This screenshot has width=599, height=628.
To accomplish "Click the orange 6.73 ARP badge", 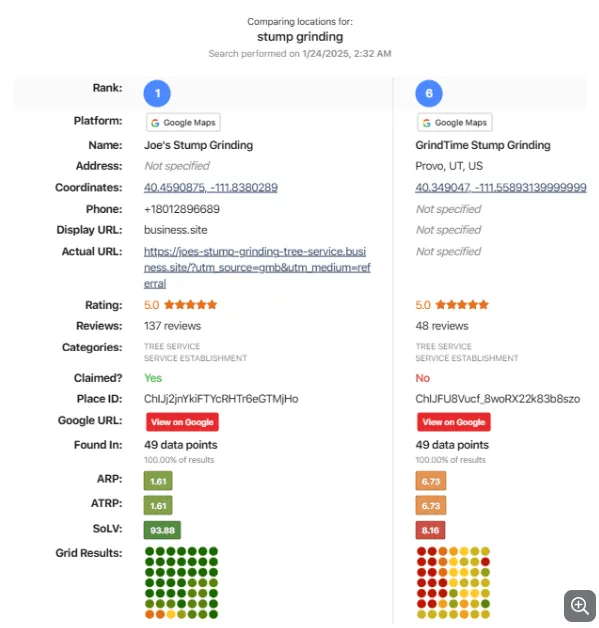I will point(430,481).
